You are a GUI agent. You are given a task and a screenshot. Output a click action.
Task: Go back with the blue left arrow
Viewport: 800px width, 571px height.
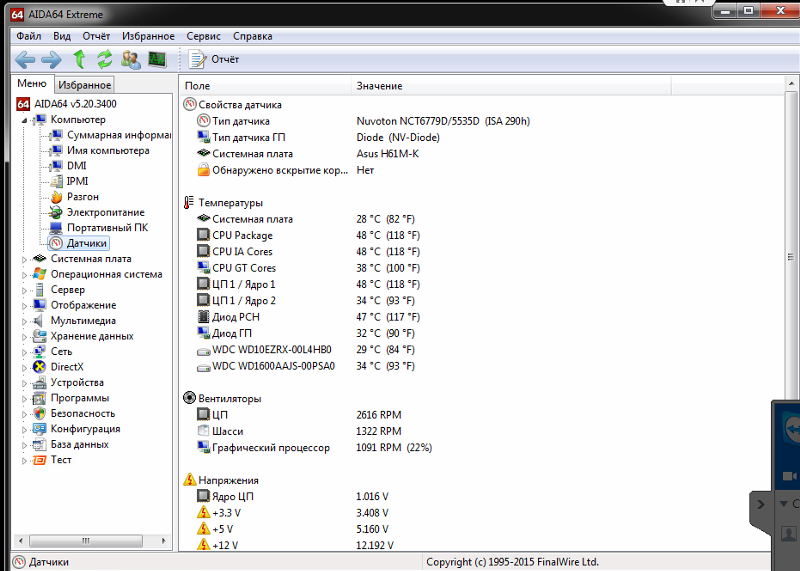point(25,60)
